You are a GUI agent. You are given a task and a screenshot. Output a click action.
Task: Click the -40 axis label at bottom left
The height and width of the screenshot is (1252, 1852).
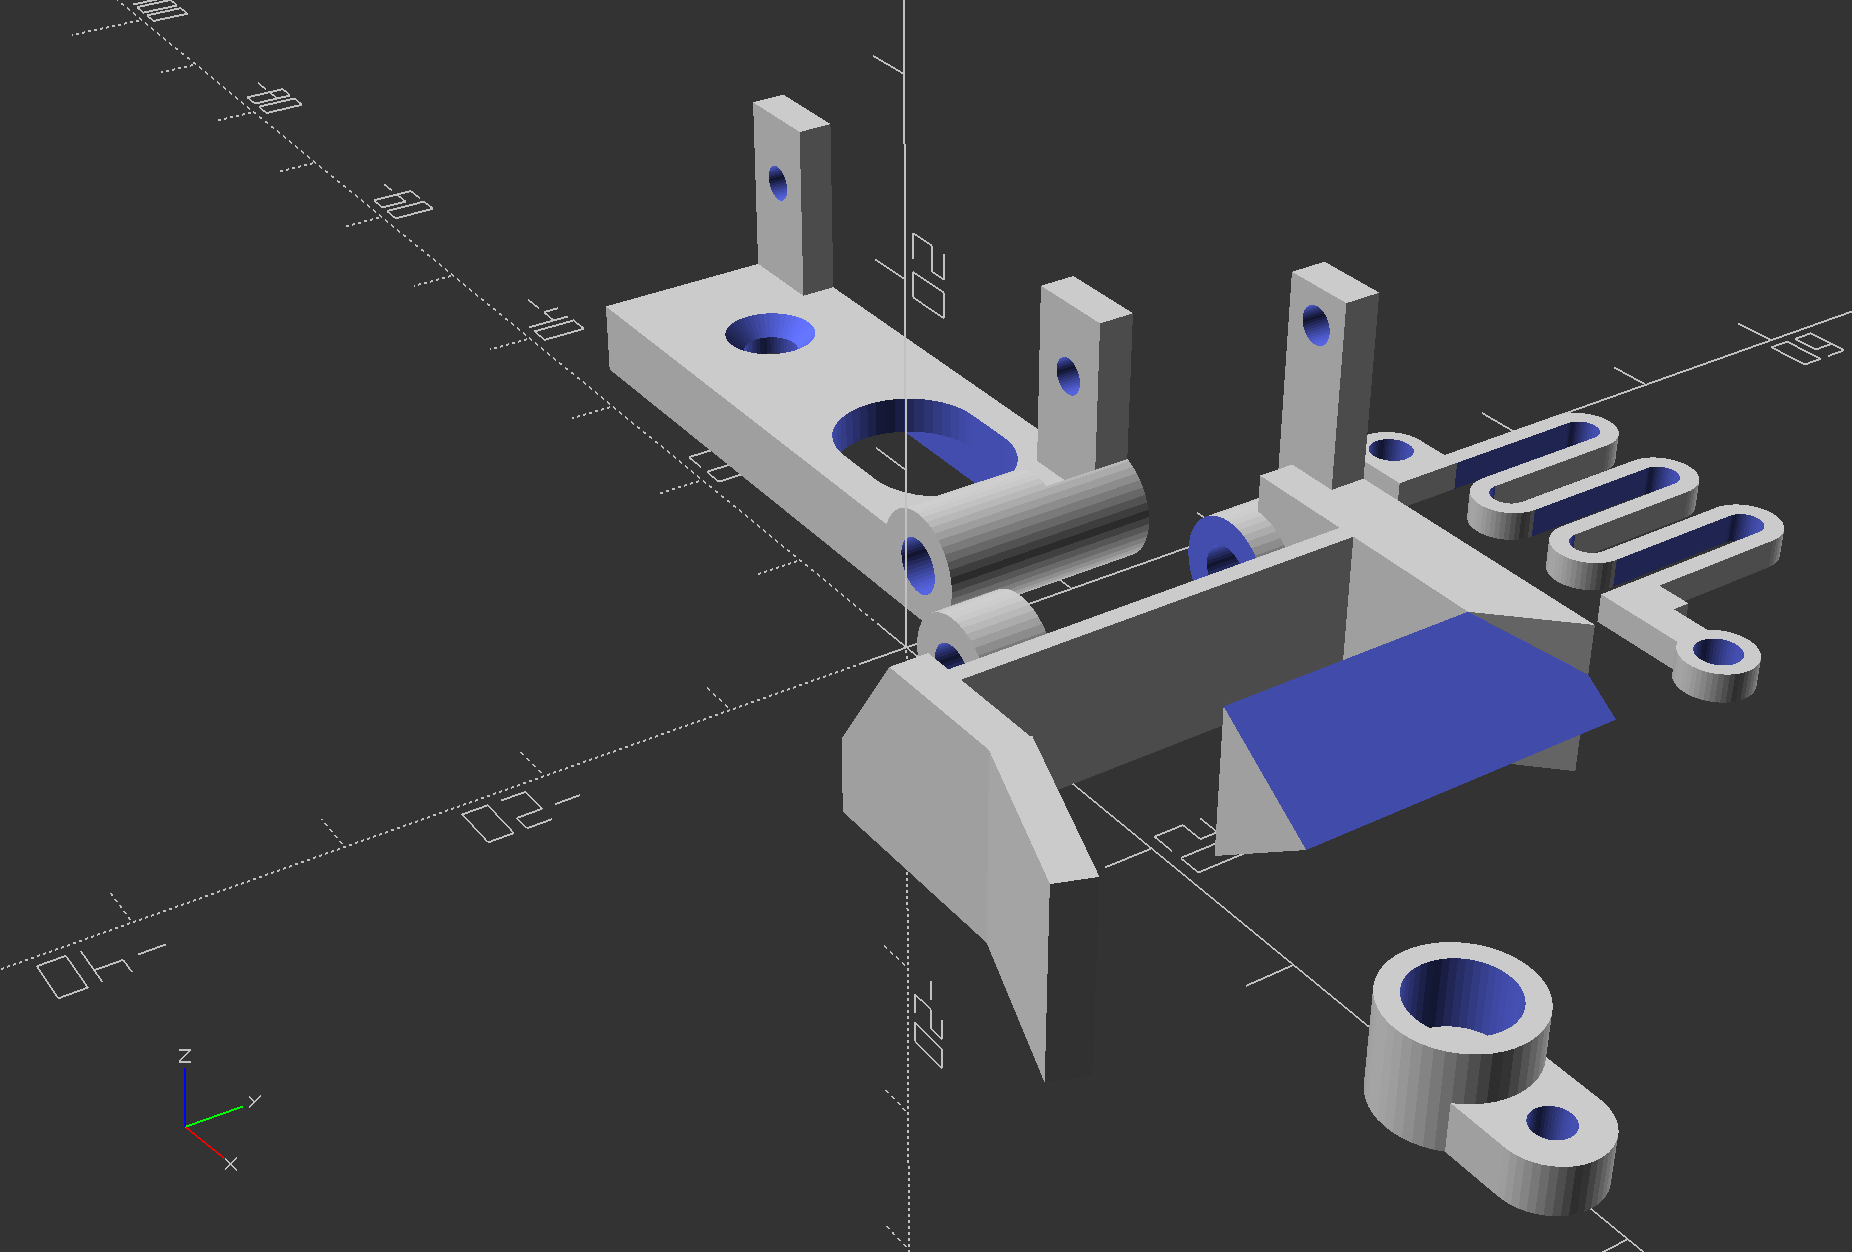95,968
